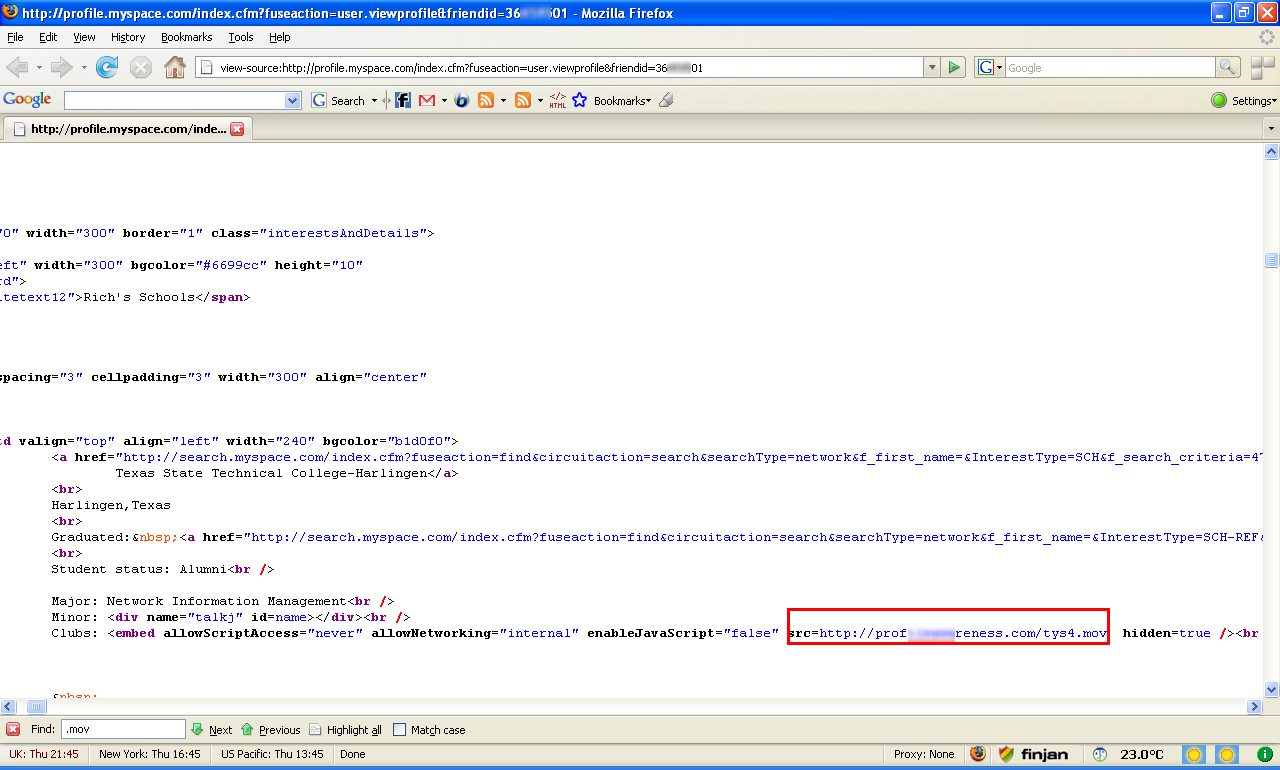Expand the Google Search button dropdown arrow

[x=374, y=101]
